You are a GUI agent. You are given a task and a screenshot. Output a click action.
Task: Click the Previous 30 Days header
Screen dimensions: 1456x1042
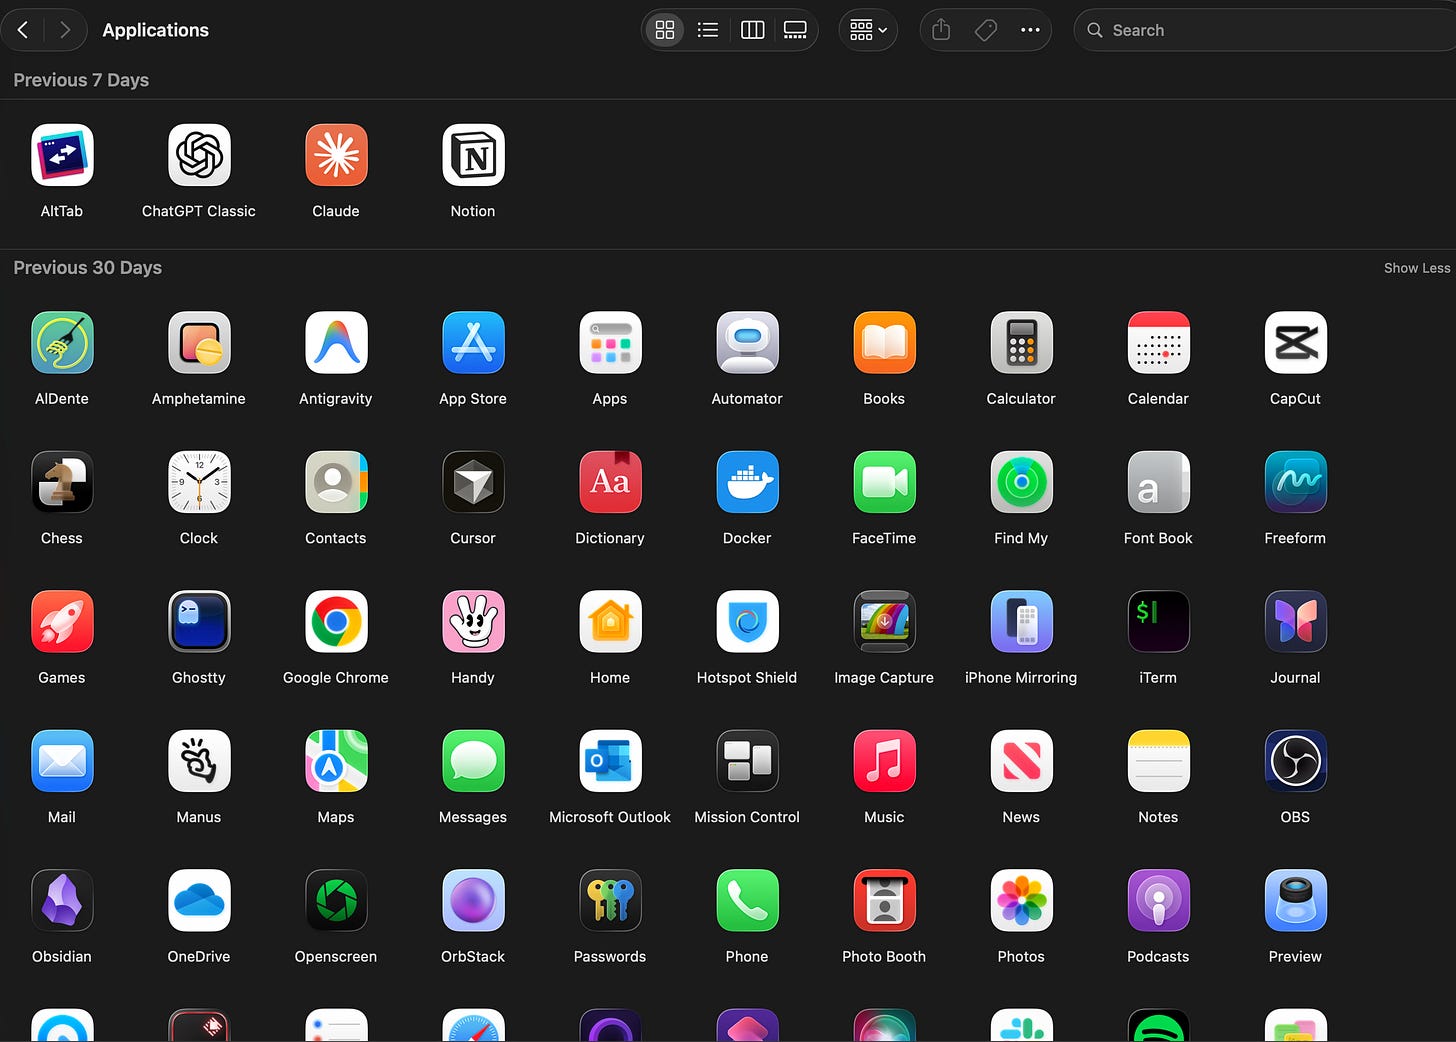coord(88,268)
